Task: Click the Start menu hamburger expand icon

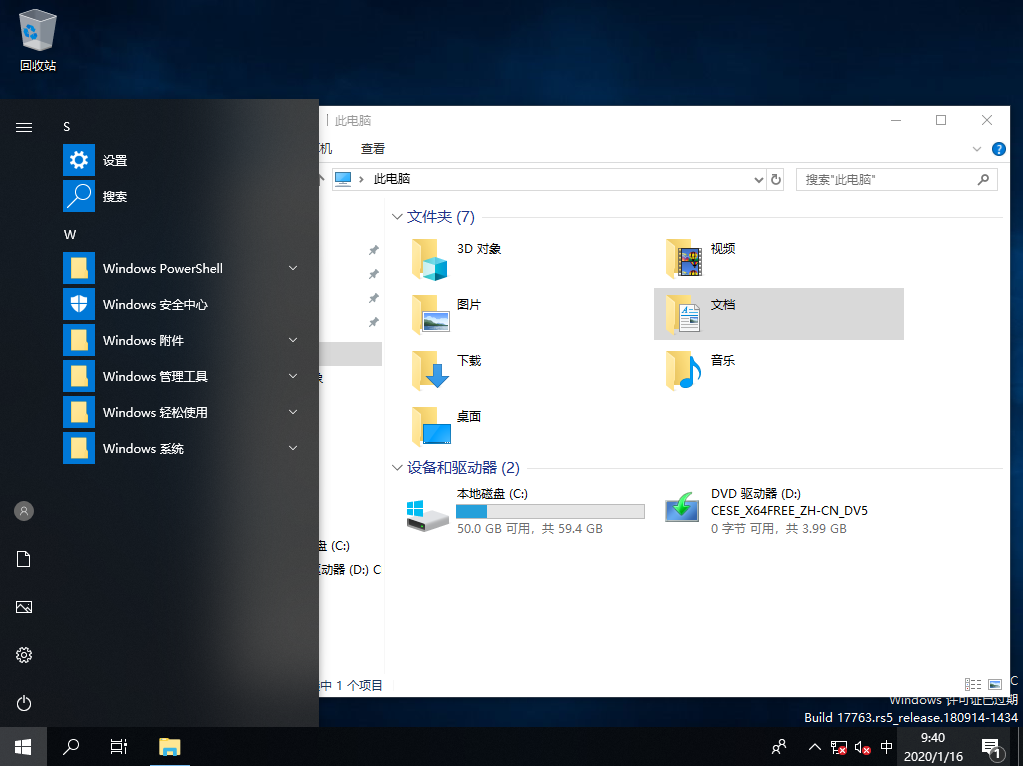Action: click(23, 127)
